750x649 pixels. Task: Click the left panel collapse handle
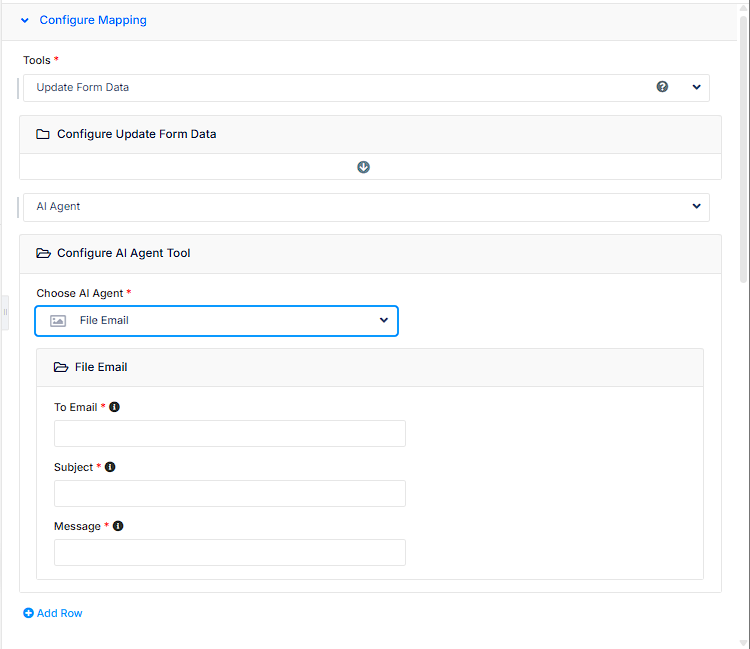pos(5,312)
